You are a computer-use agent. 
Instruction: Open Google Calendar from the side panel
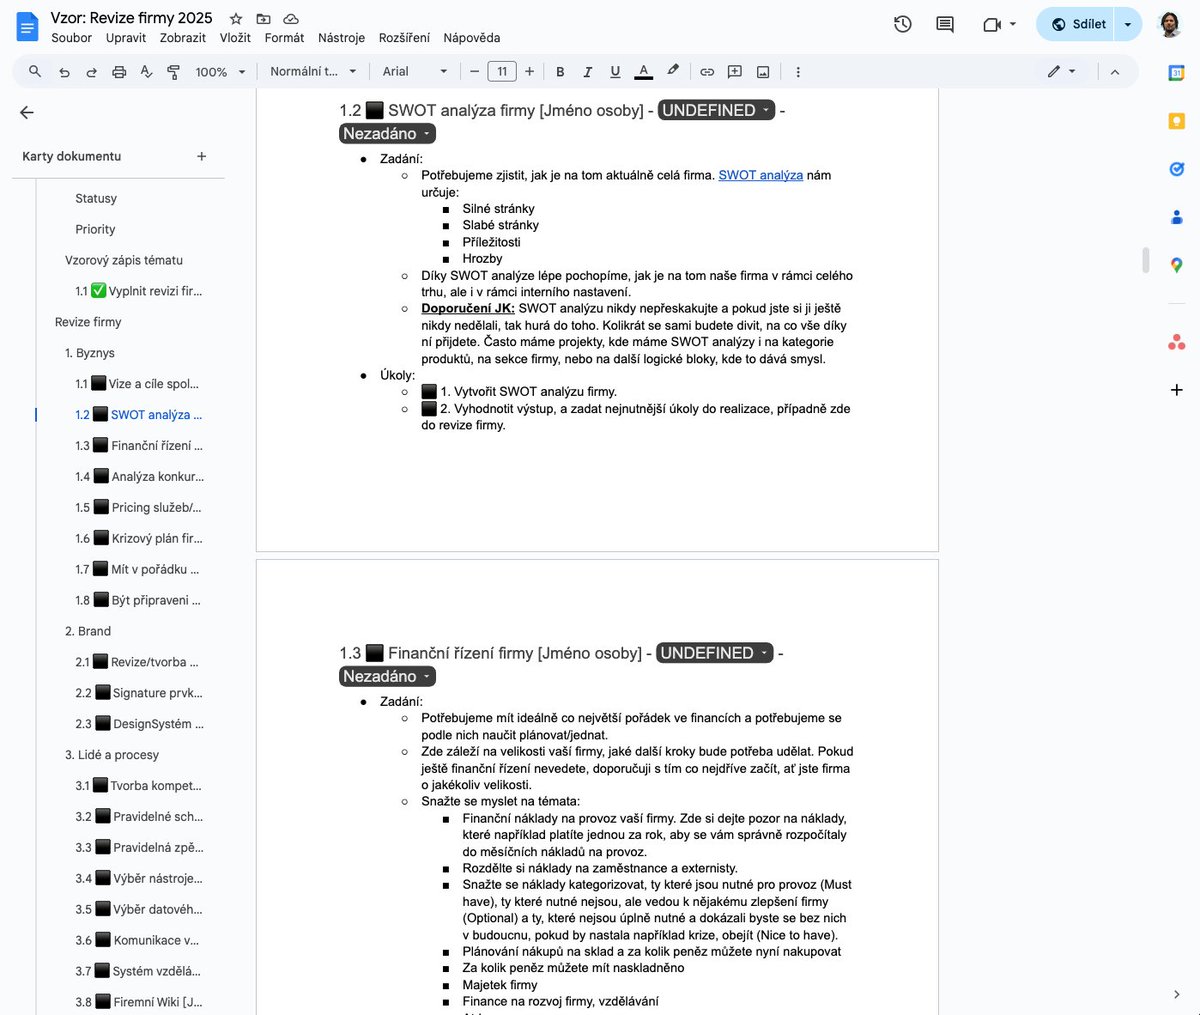pyautogui.click(x=1176, y=72)
